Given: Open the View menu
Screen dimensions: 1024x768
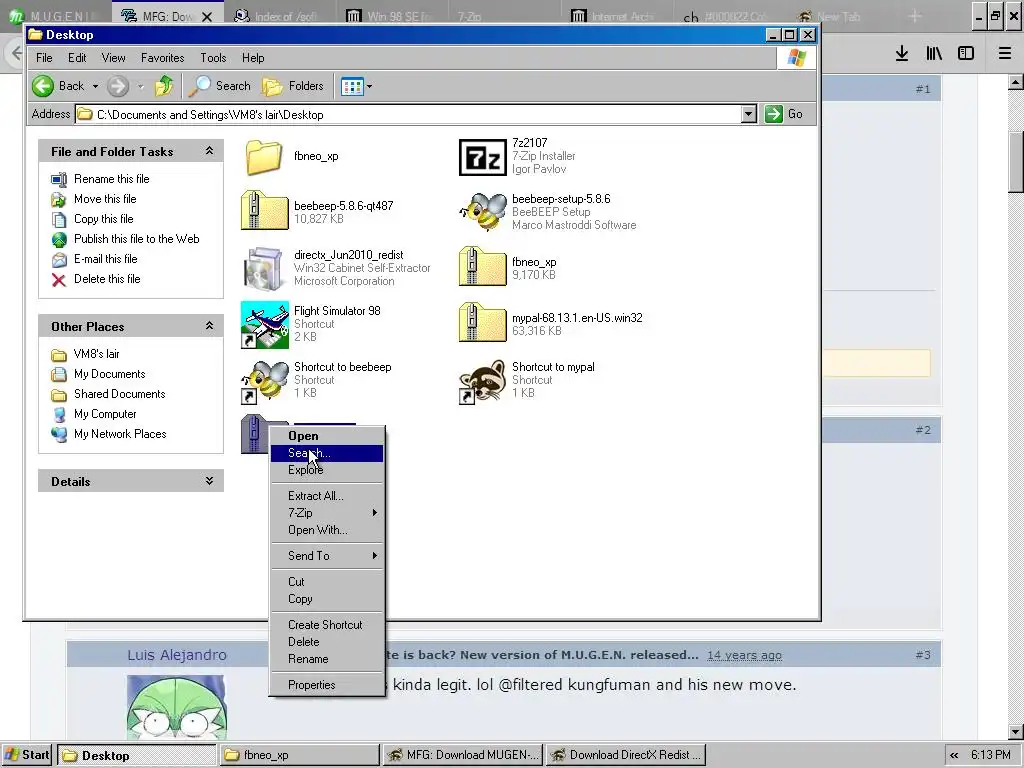Looking at the screenshot, I should pos(114,58).
